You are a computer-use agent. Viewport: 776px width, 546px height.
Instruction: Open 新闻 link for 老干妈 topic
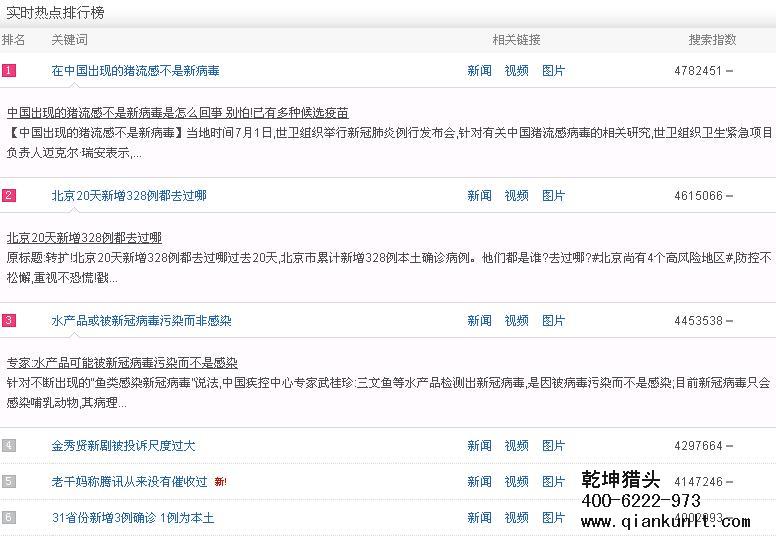click(x=479, y=482)
